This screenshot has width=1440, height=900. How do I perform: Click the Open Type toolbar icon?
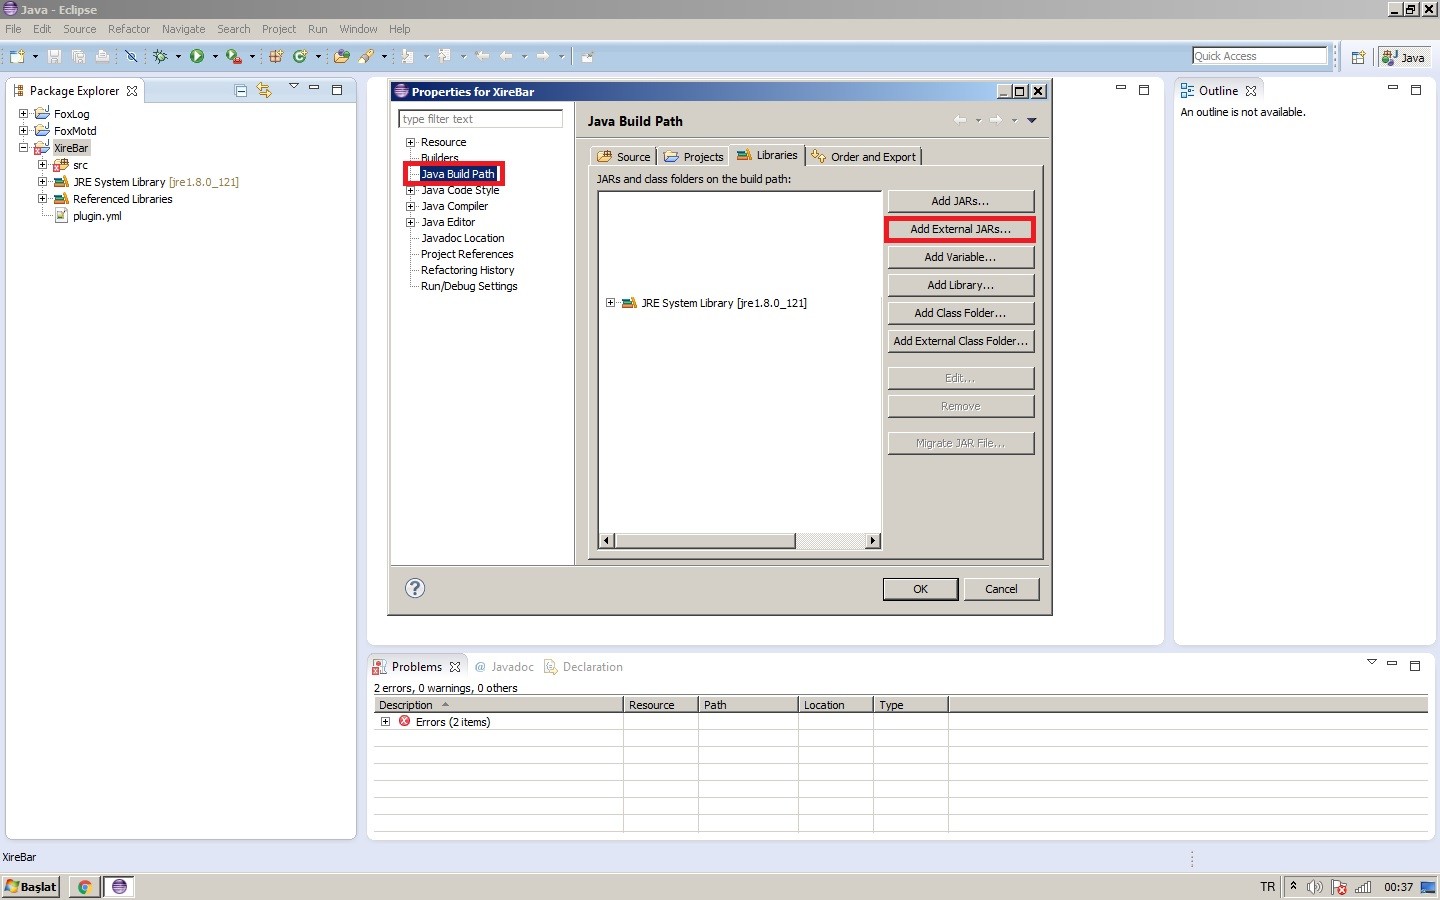click(x=342, y=56)
